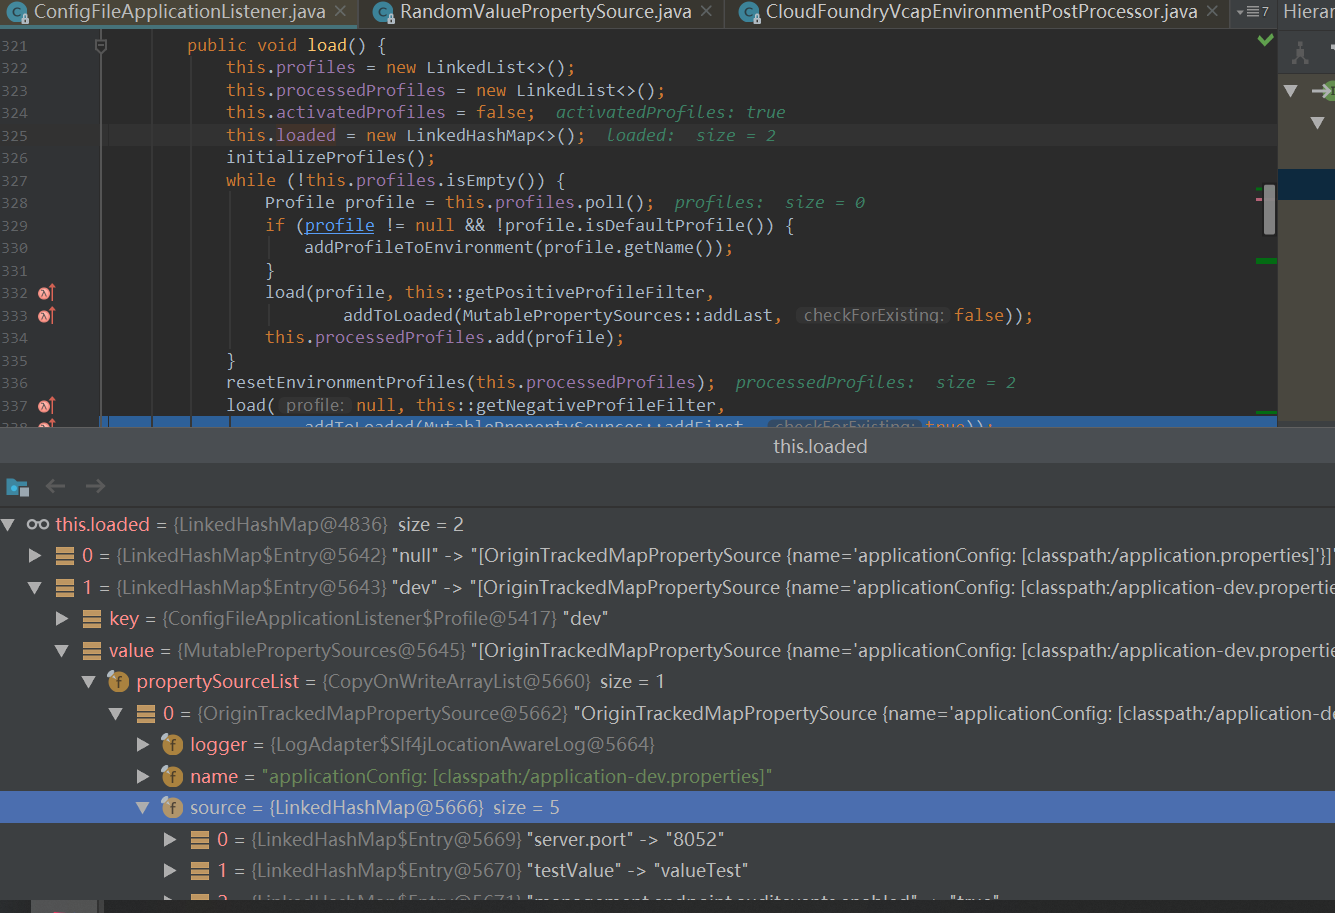The image size is (1335, 913).
Task: Click the green applicationConfig string value of name
Action: tap(517, 777)
